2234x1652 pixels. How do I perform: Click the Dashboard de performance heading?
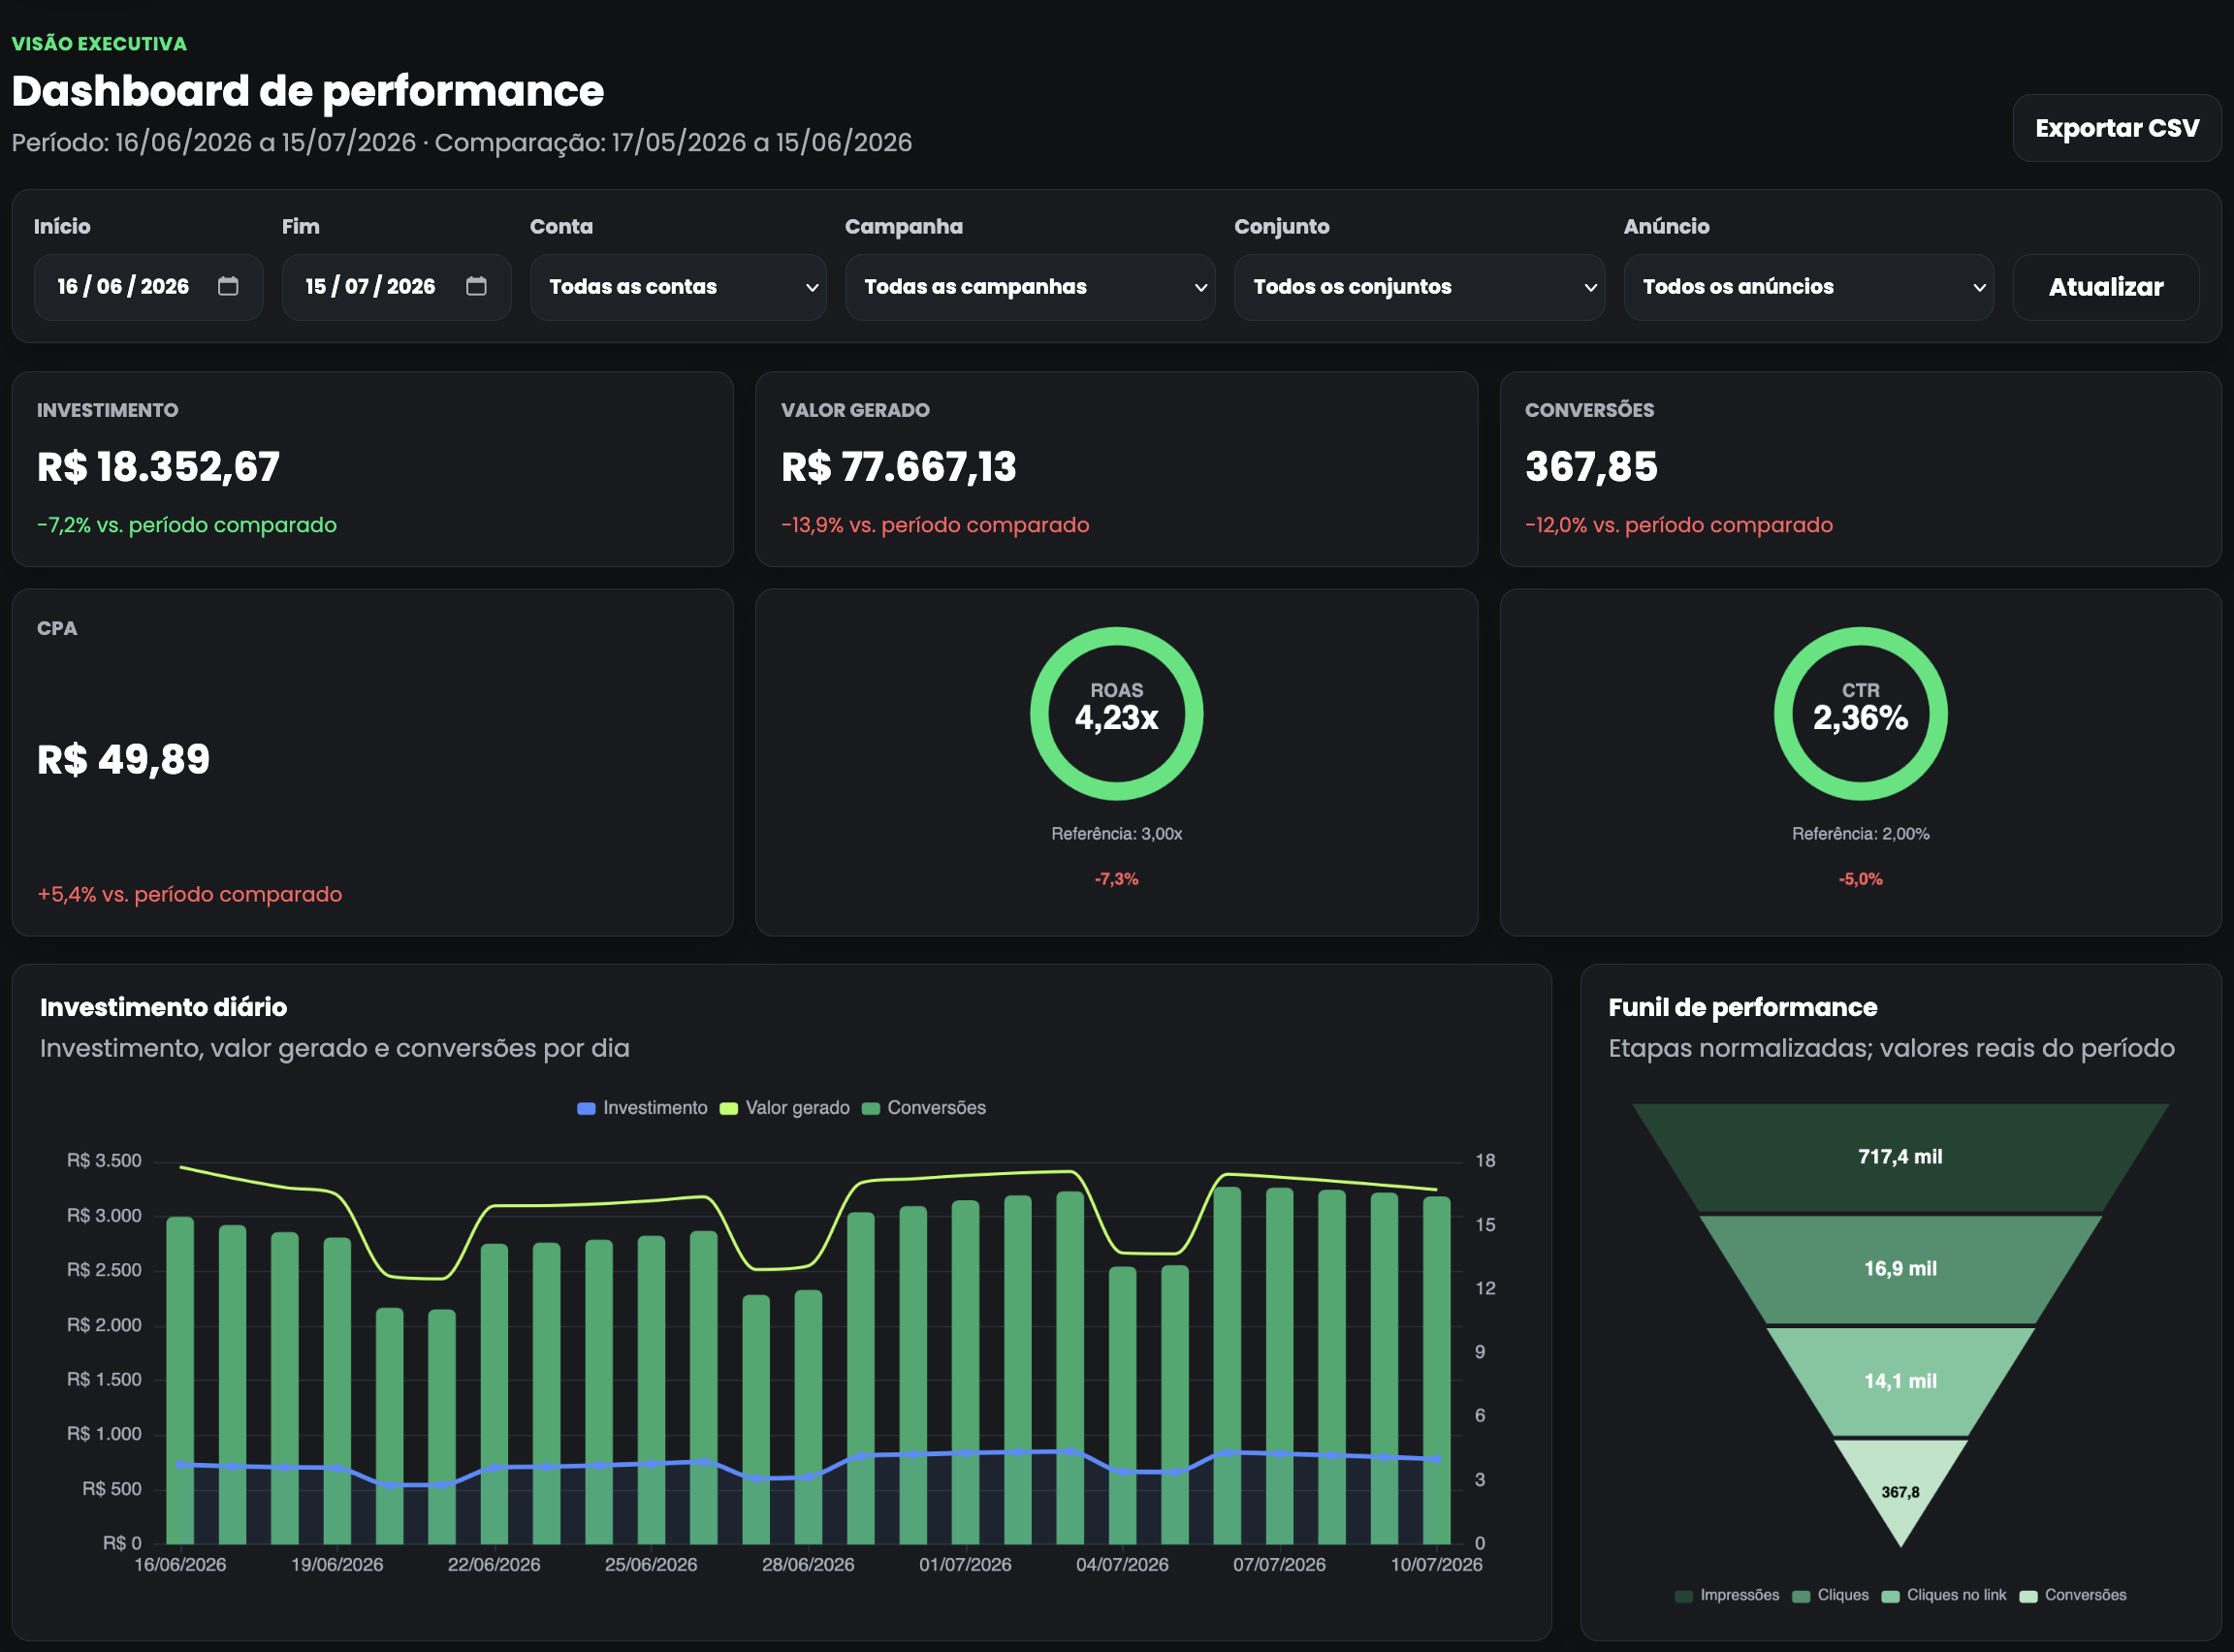pos(308,91)
